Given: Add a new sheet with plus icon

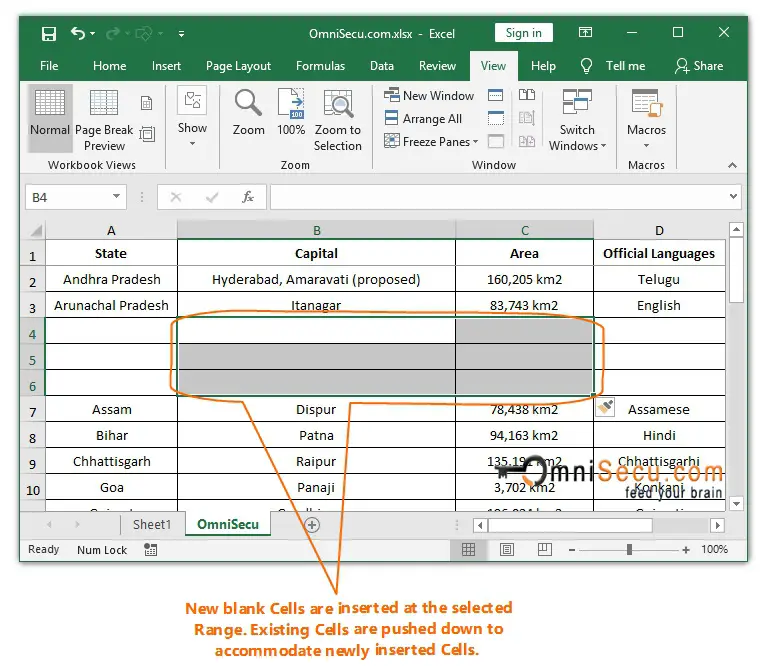Looking at the screenshot, I should (x=312, y=525).
